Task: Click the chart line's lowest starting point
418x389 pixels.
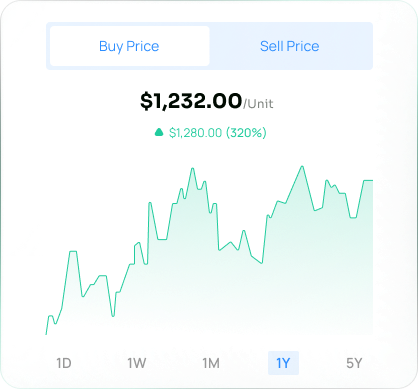Action: [x=46, y=334]
